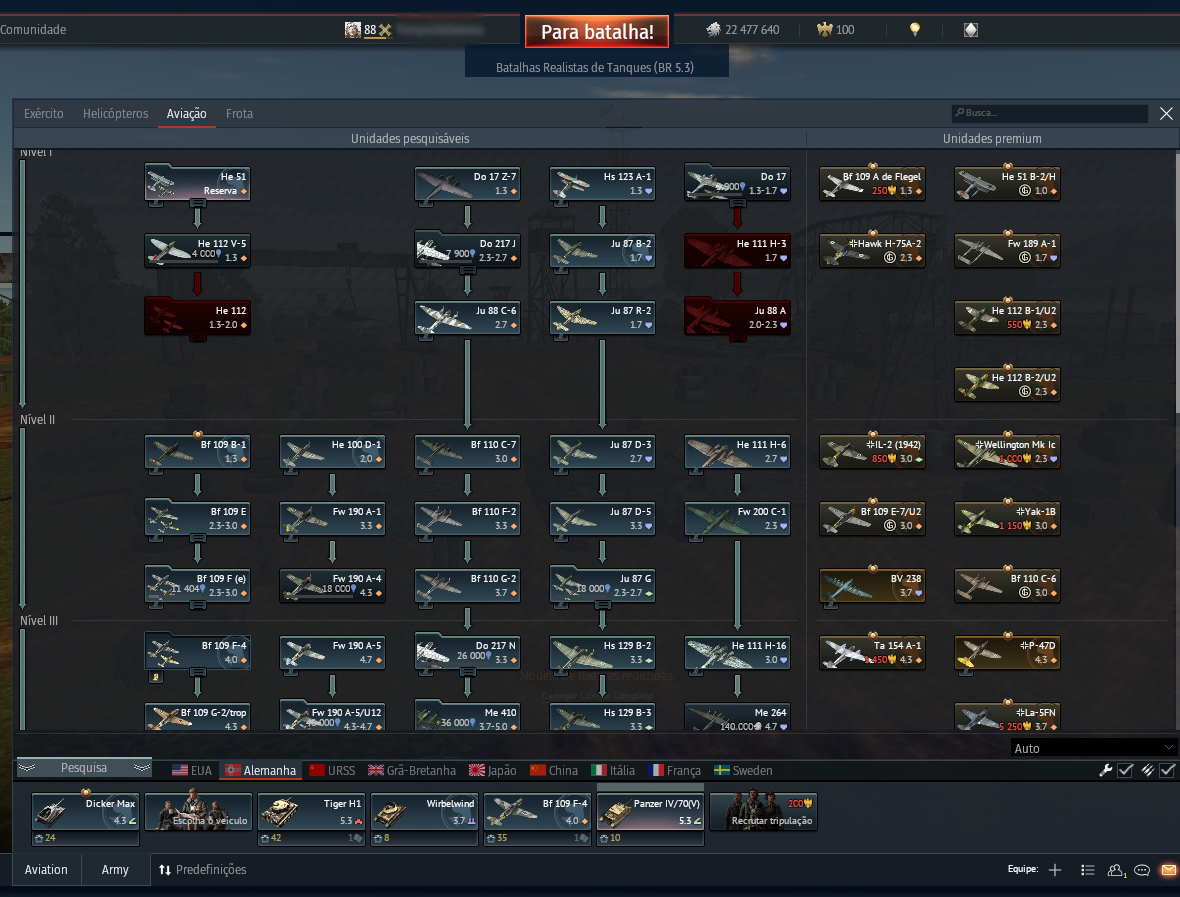Image resolution: width=1180 pixels, height=897 pixels.
Task: Select the Hs 123 A-1 aircraft
Action: 602,184
